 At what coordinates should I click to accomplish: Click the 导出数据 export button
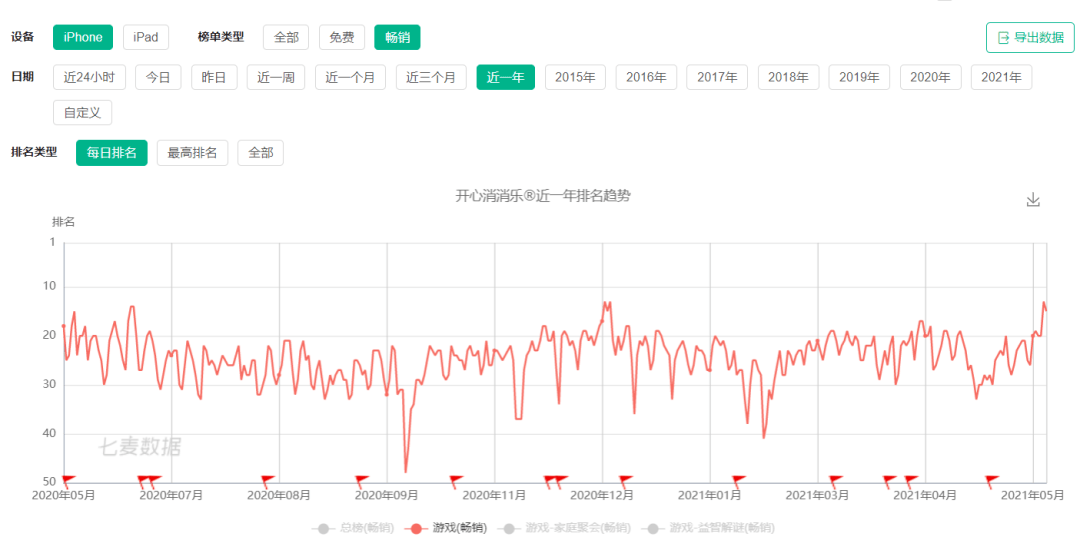click(1029, 38)
